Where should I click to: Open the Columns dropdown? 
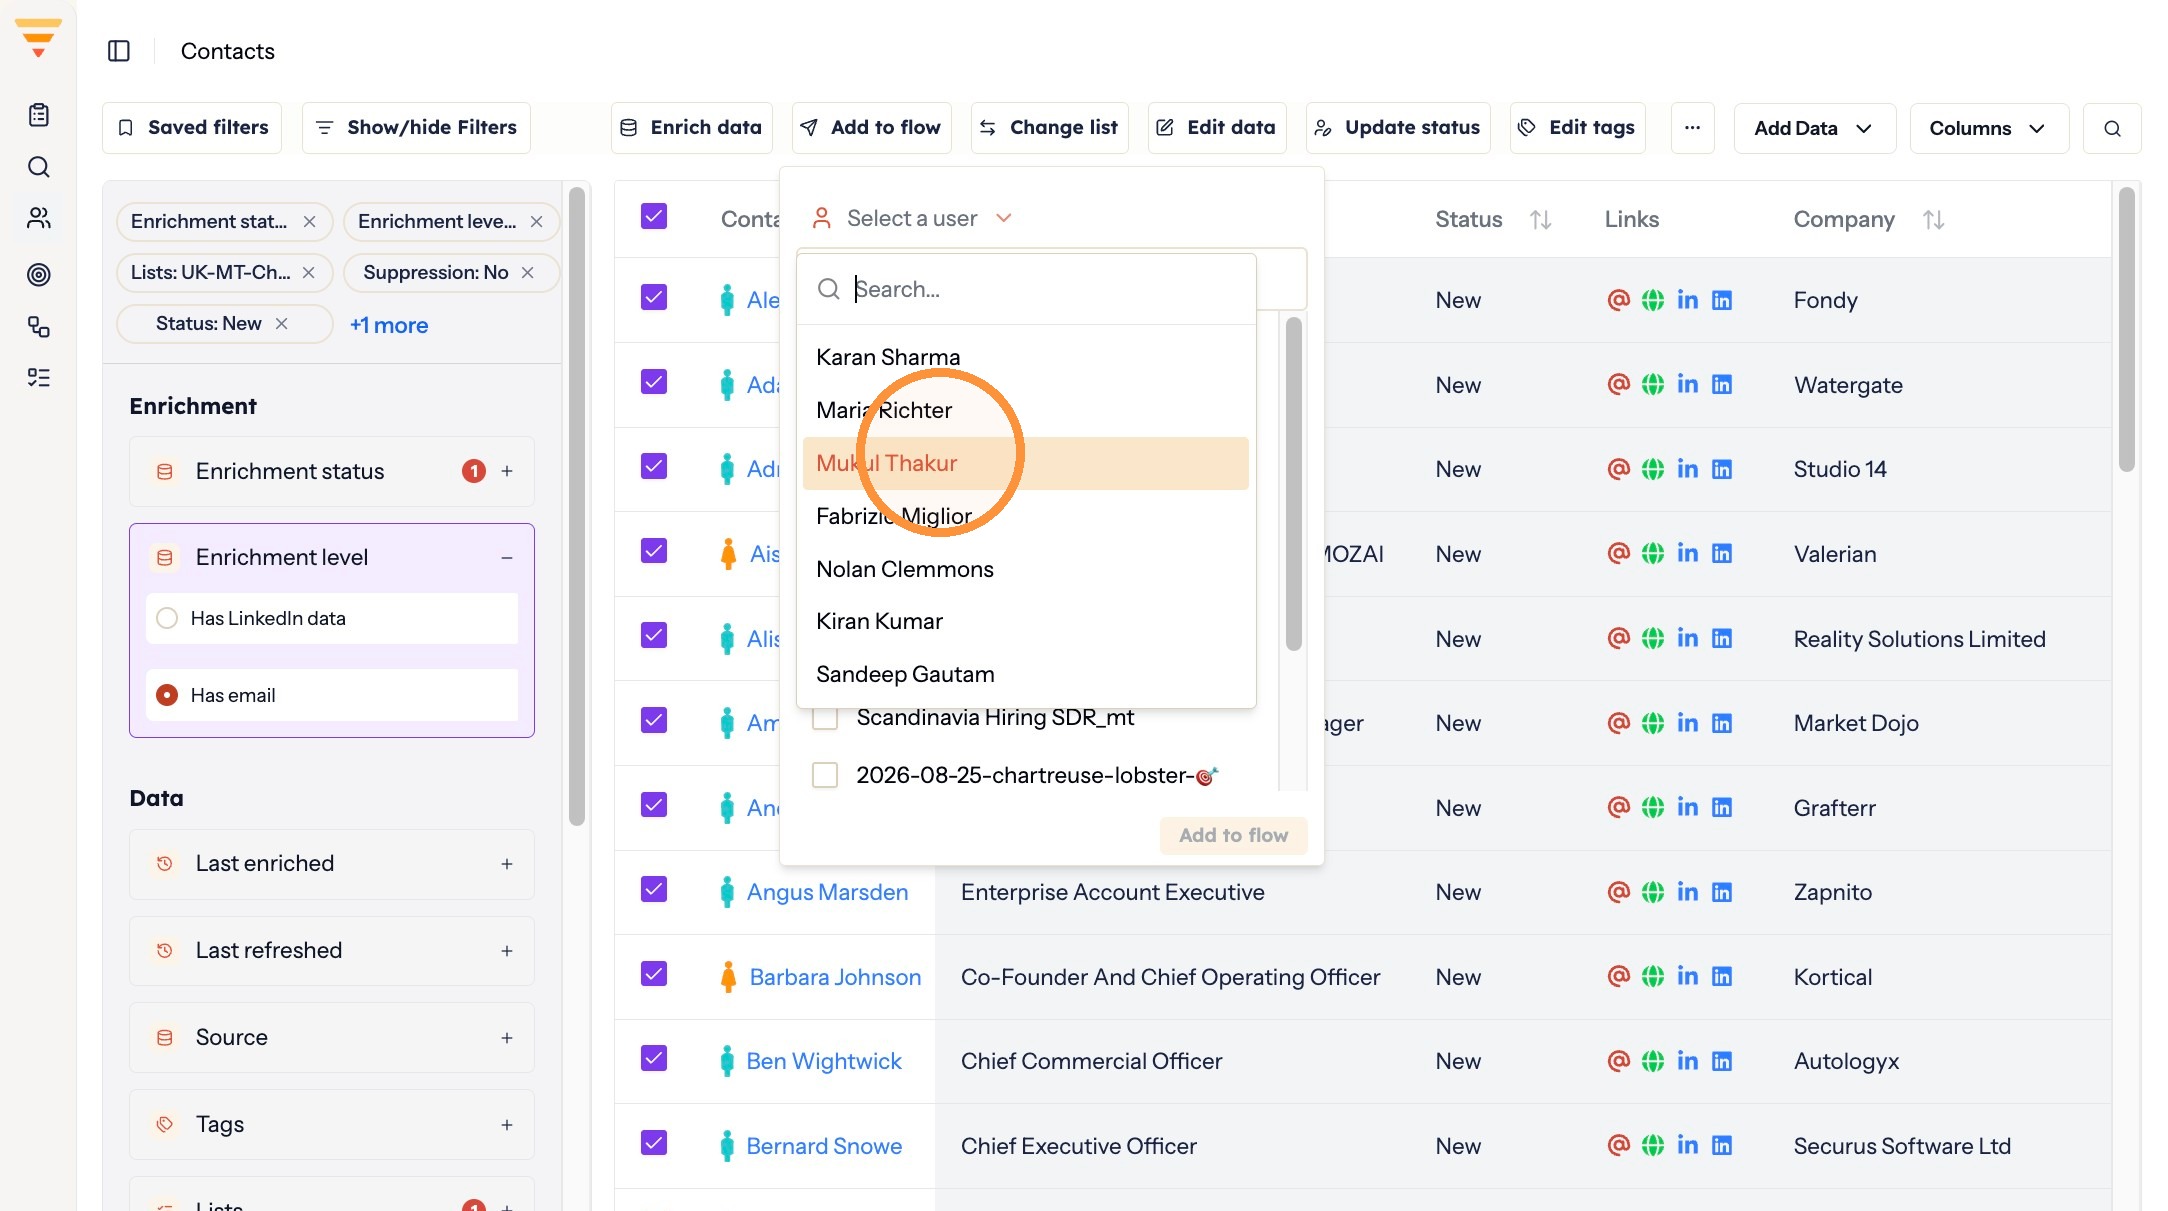(x=1988, y=128)
